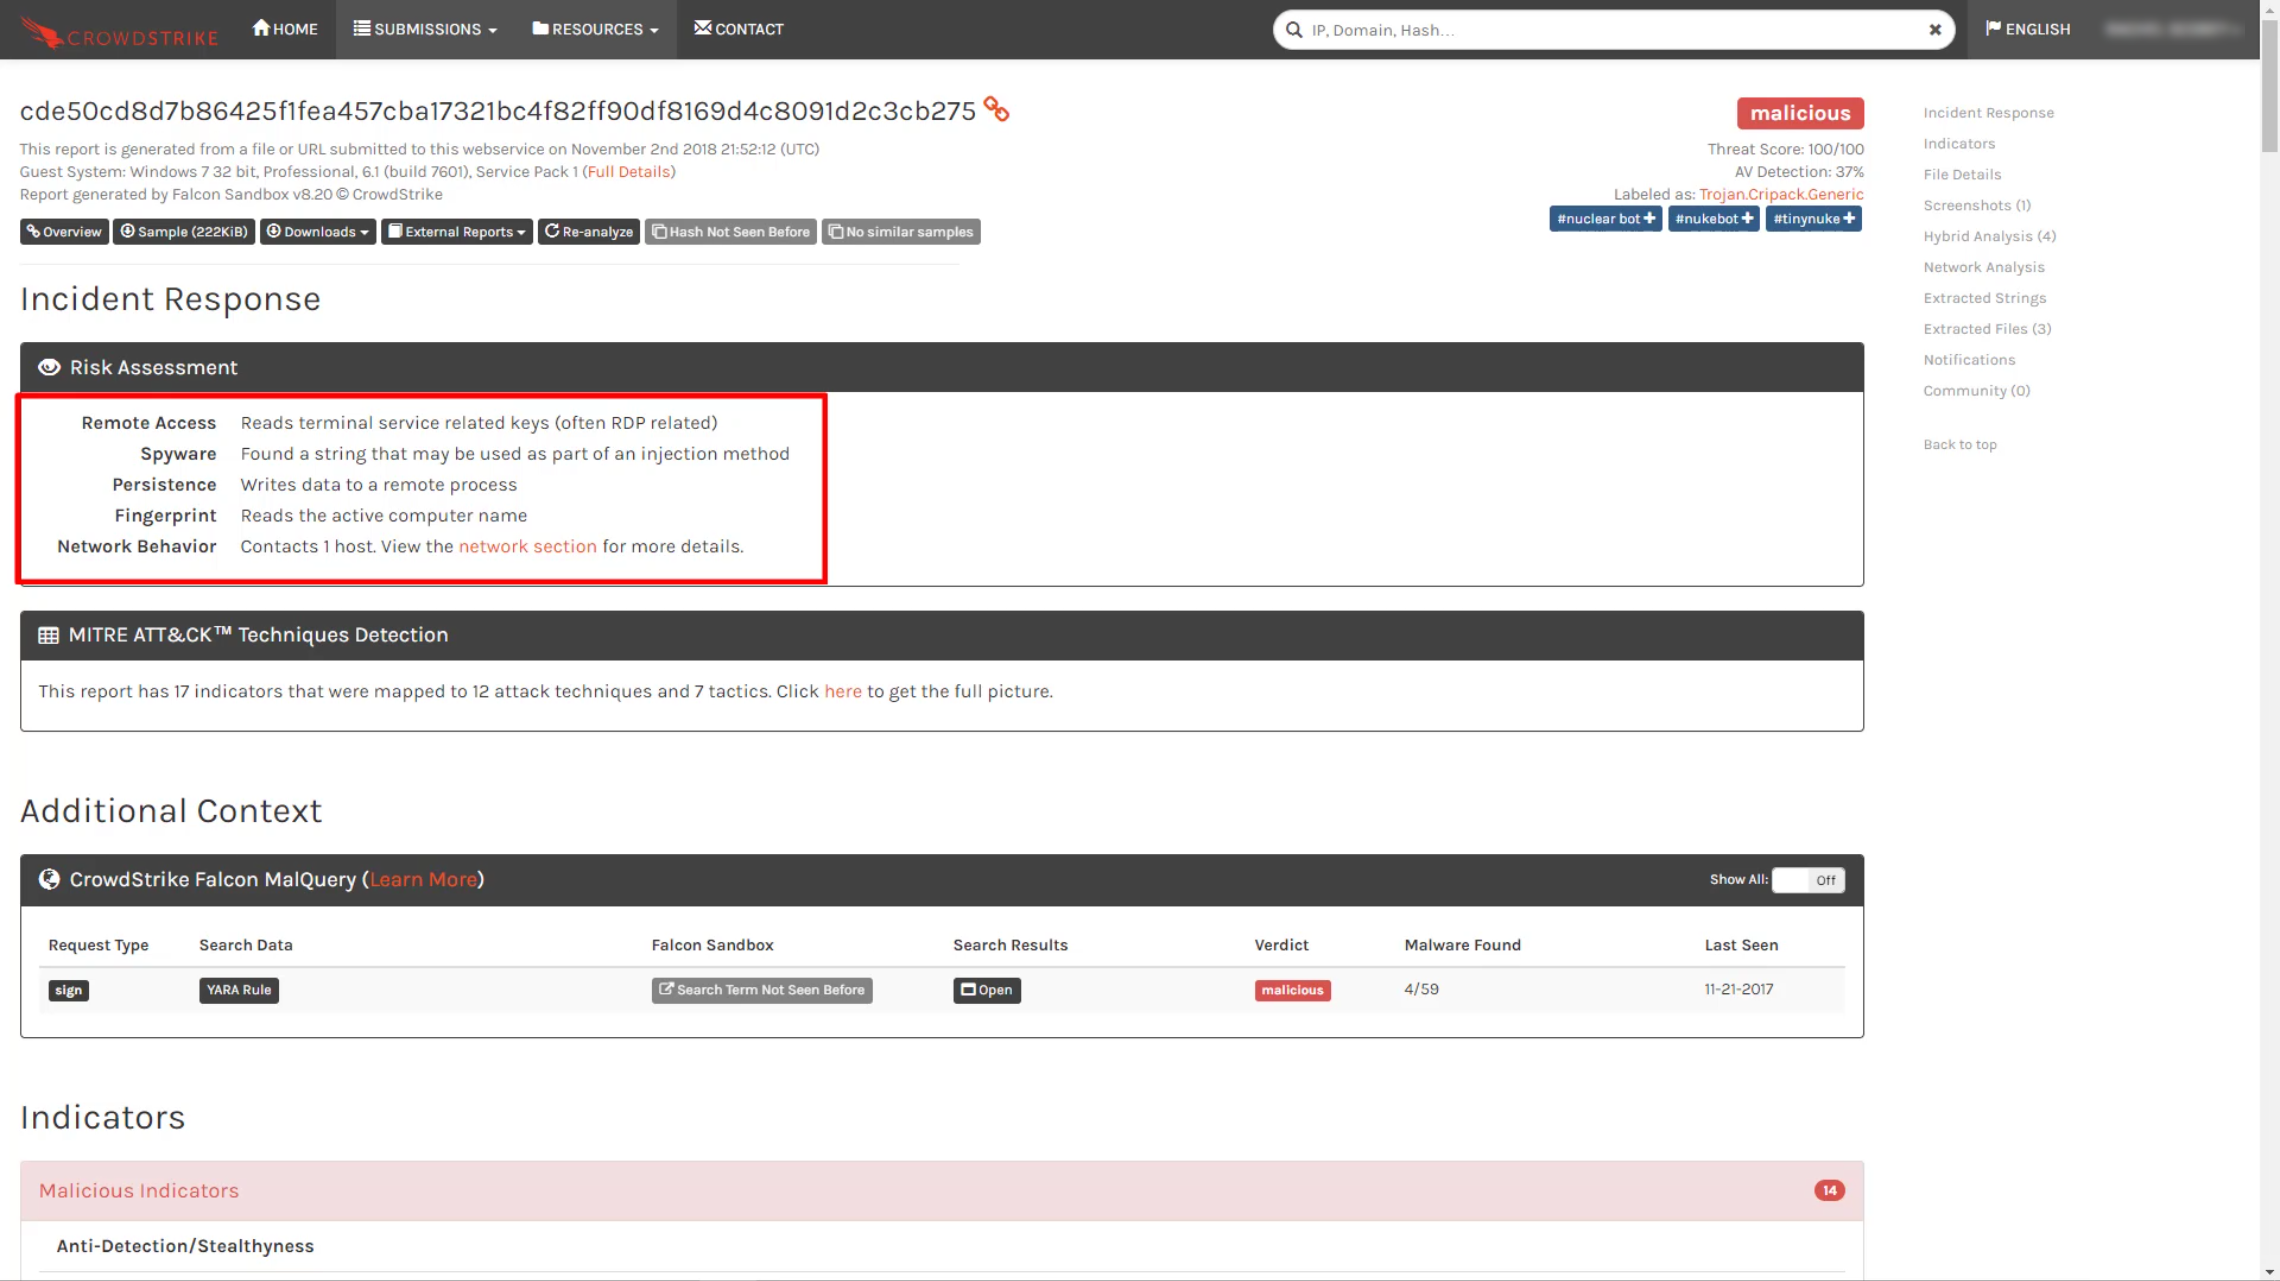Click the chain link icon next to hash

(996, 109)
